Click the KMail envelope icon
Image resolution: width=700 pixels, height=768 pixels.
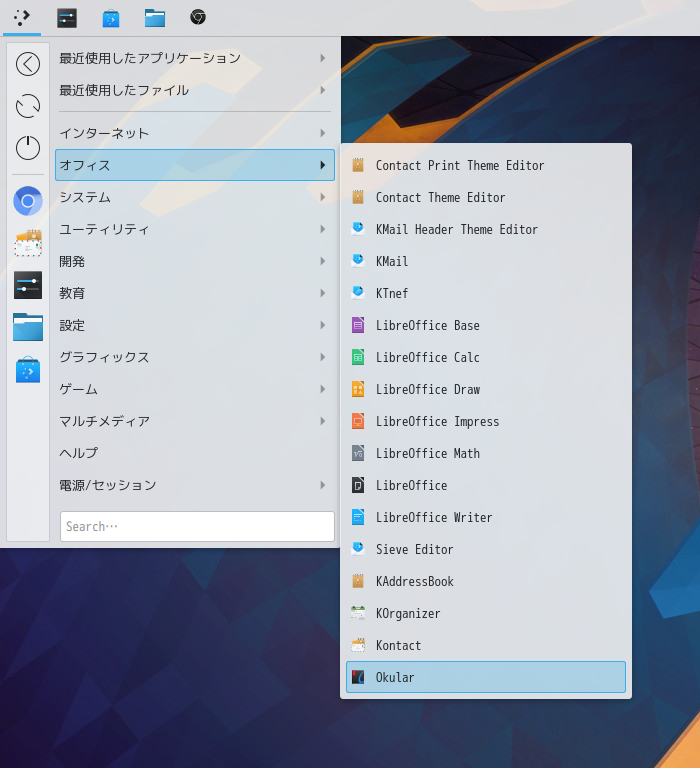point(358,261)
